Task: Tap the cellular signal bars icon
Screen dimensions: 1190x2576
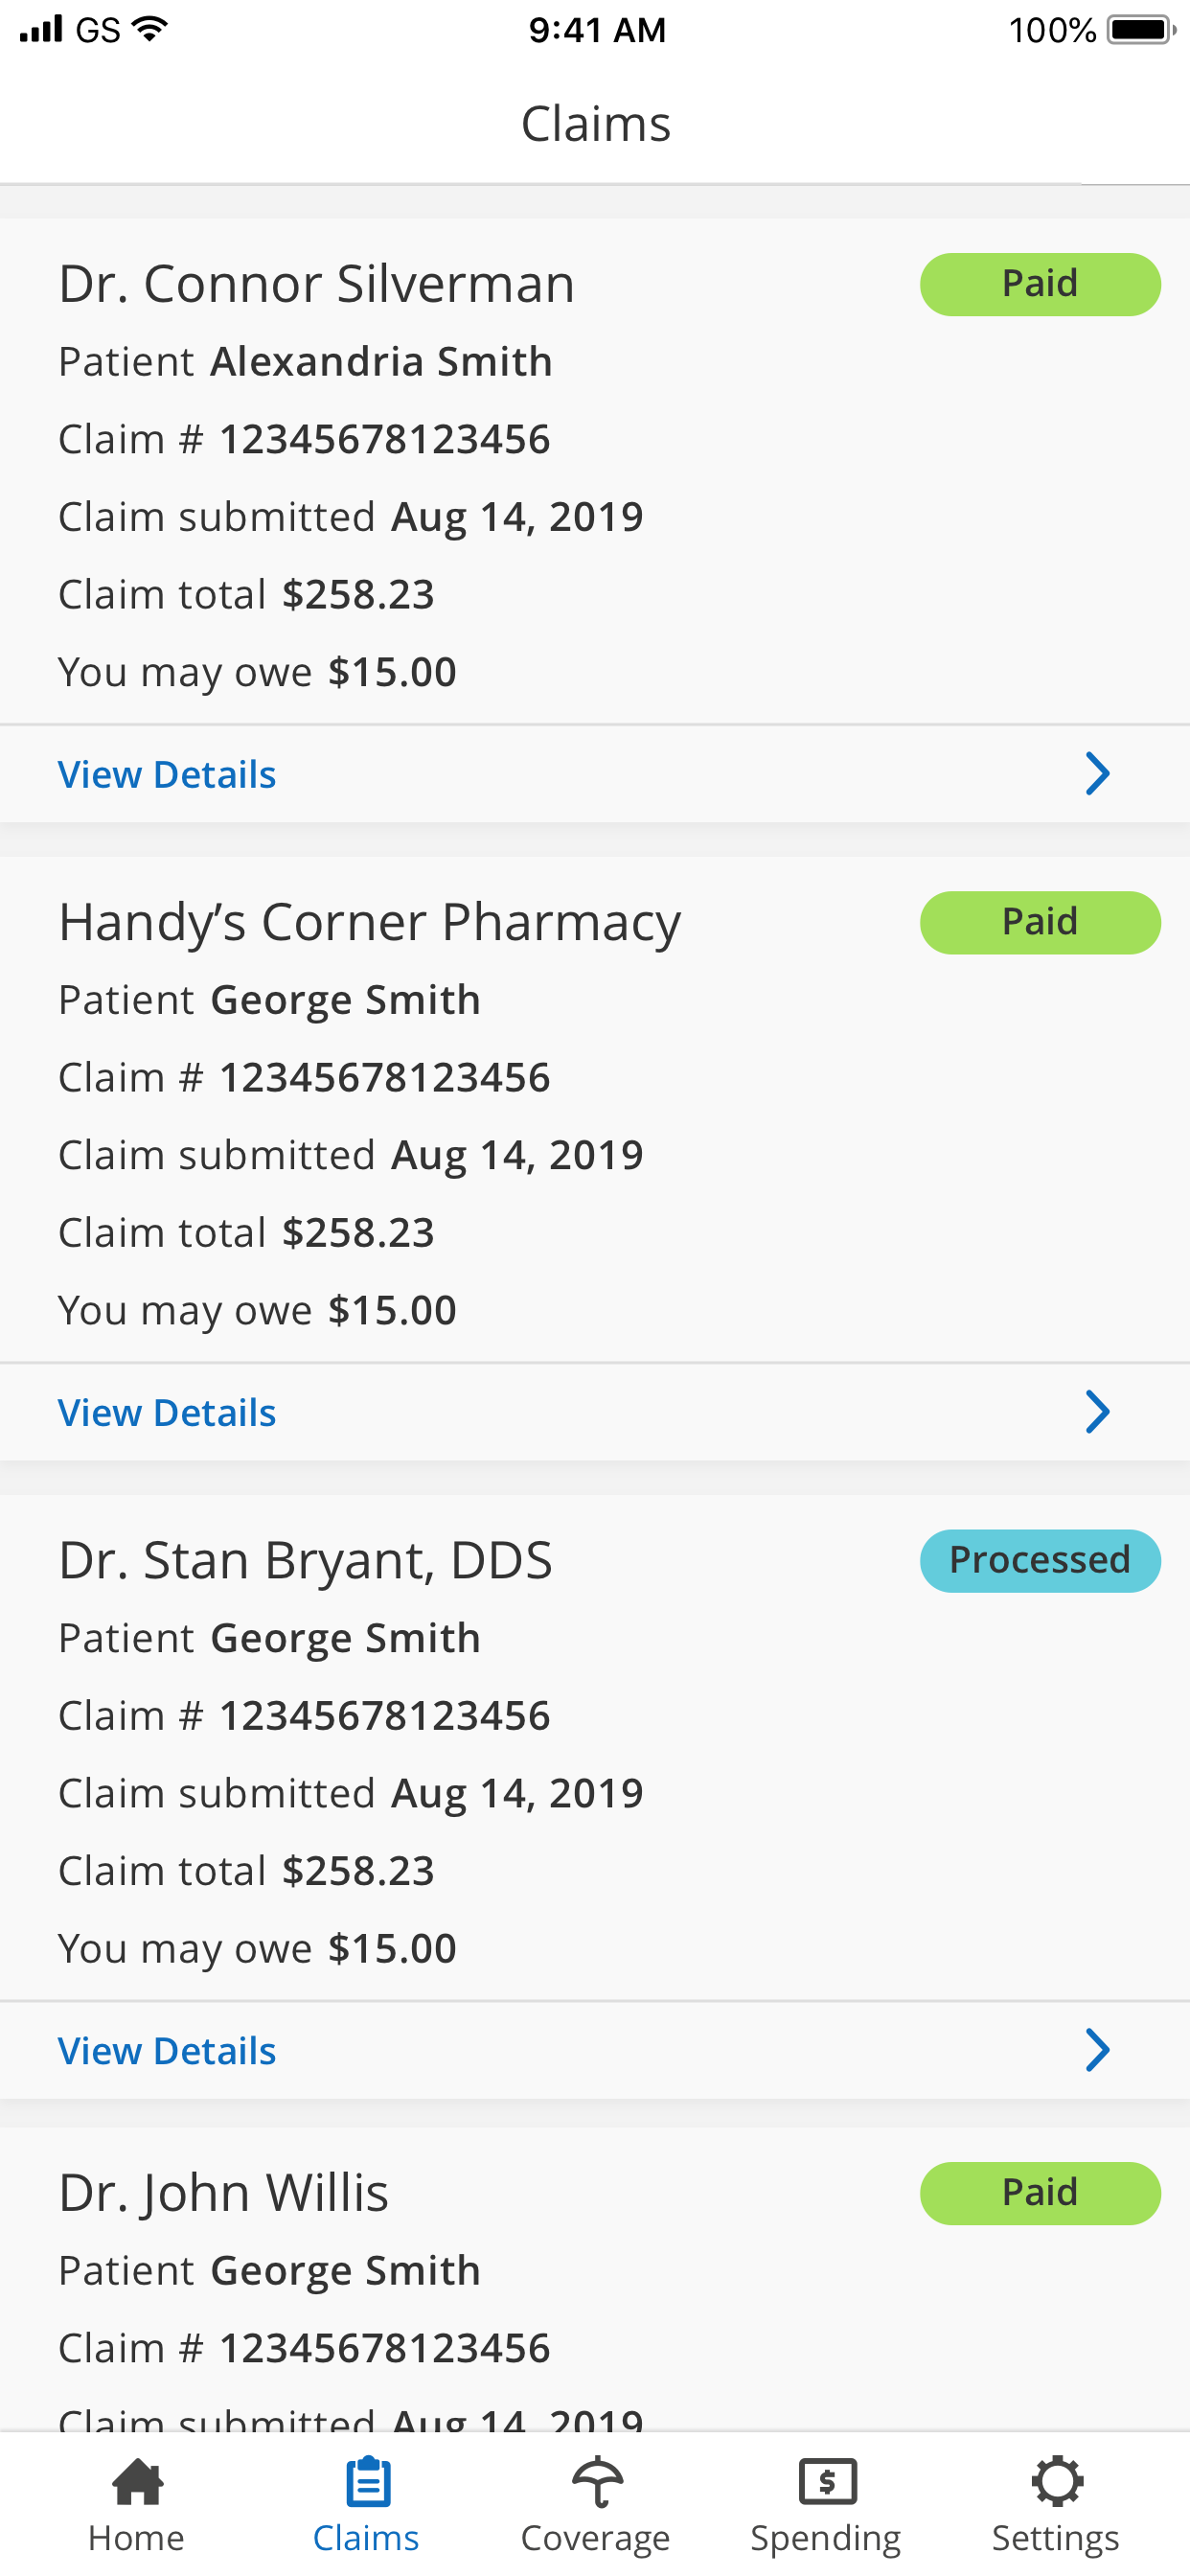Action: click(41, 29)
